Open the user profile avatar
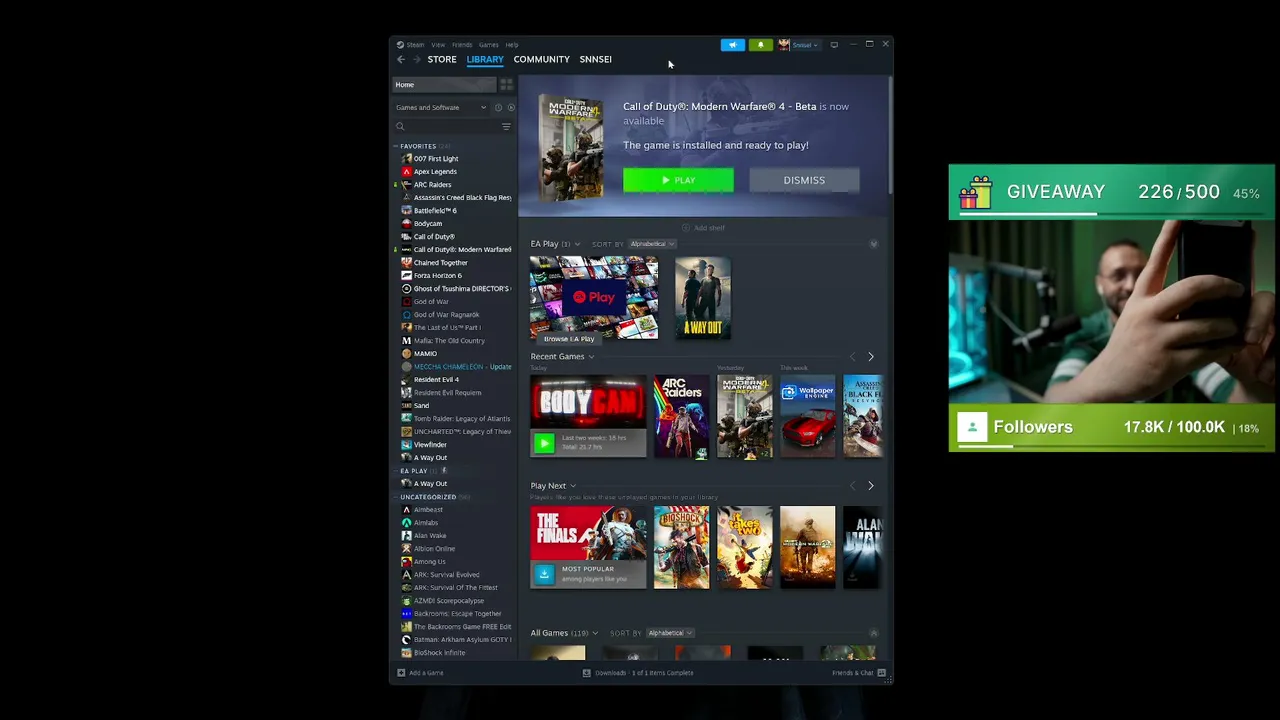1280x720 pixels. coord(784,45)
